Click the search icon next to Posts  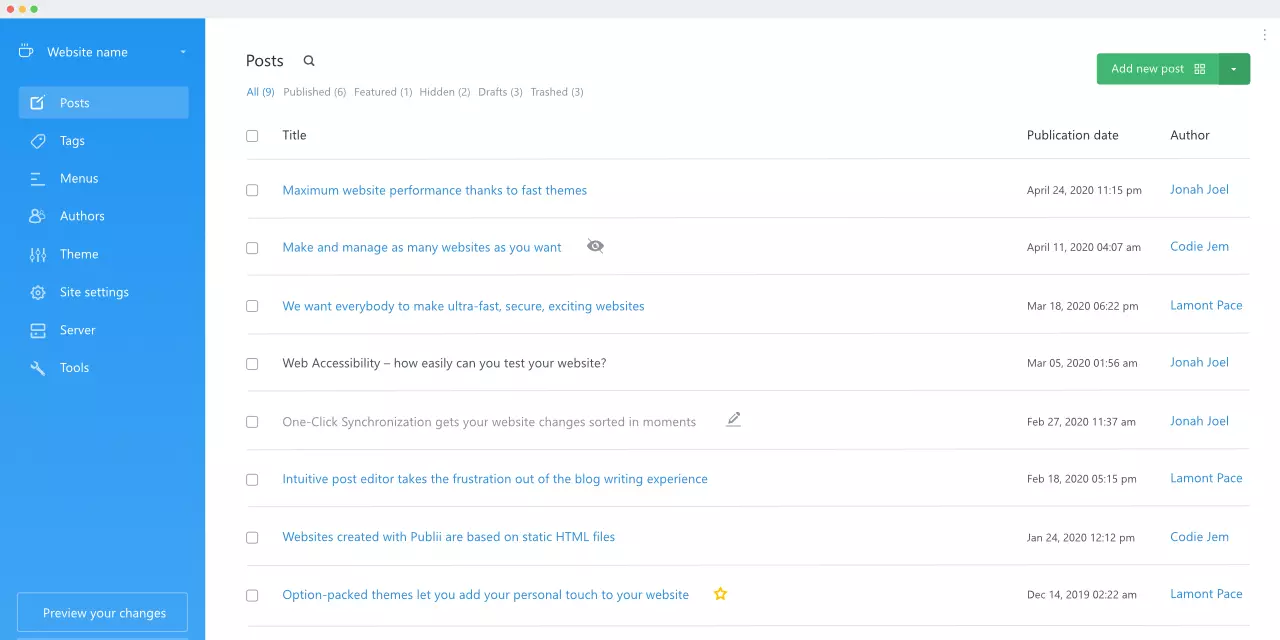coord(309,61)
